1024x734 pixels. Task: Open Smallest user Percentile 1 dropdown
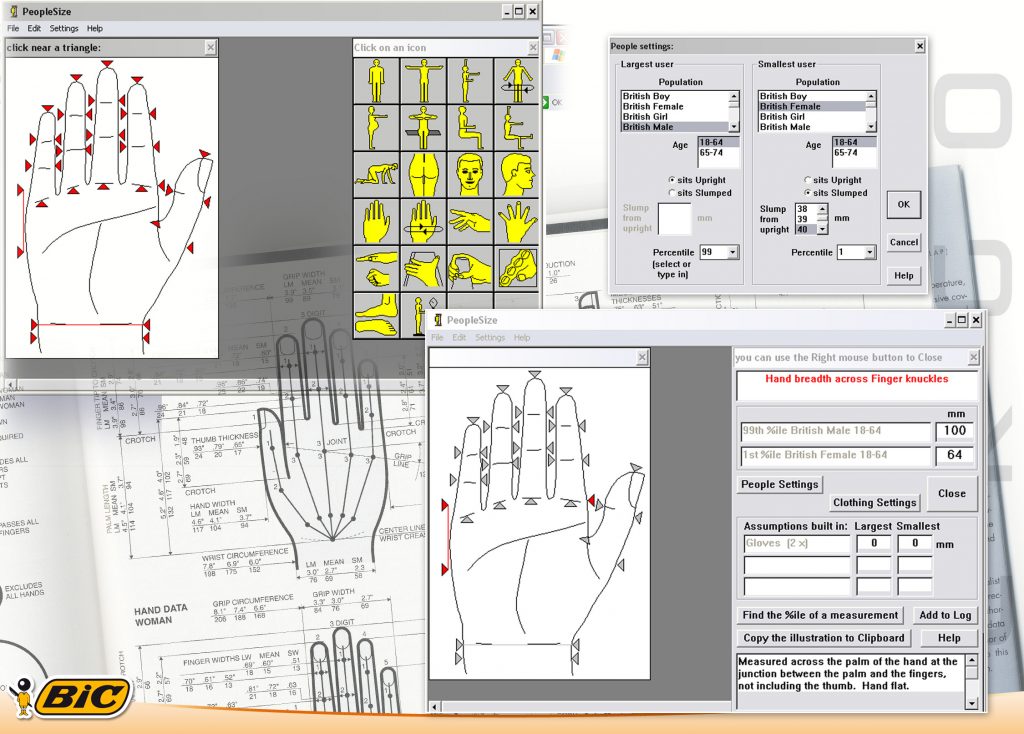click(x=869, y=252)
